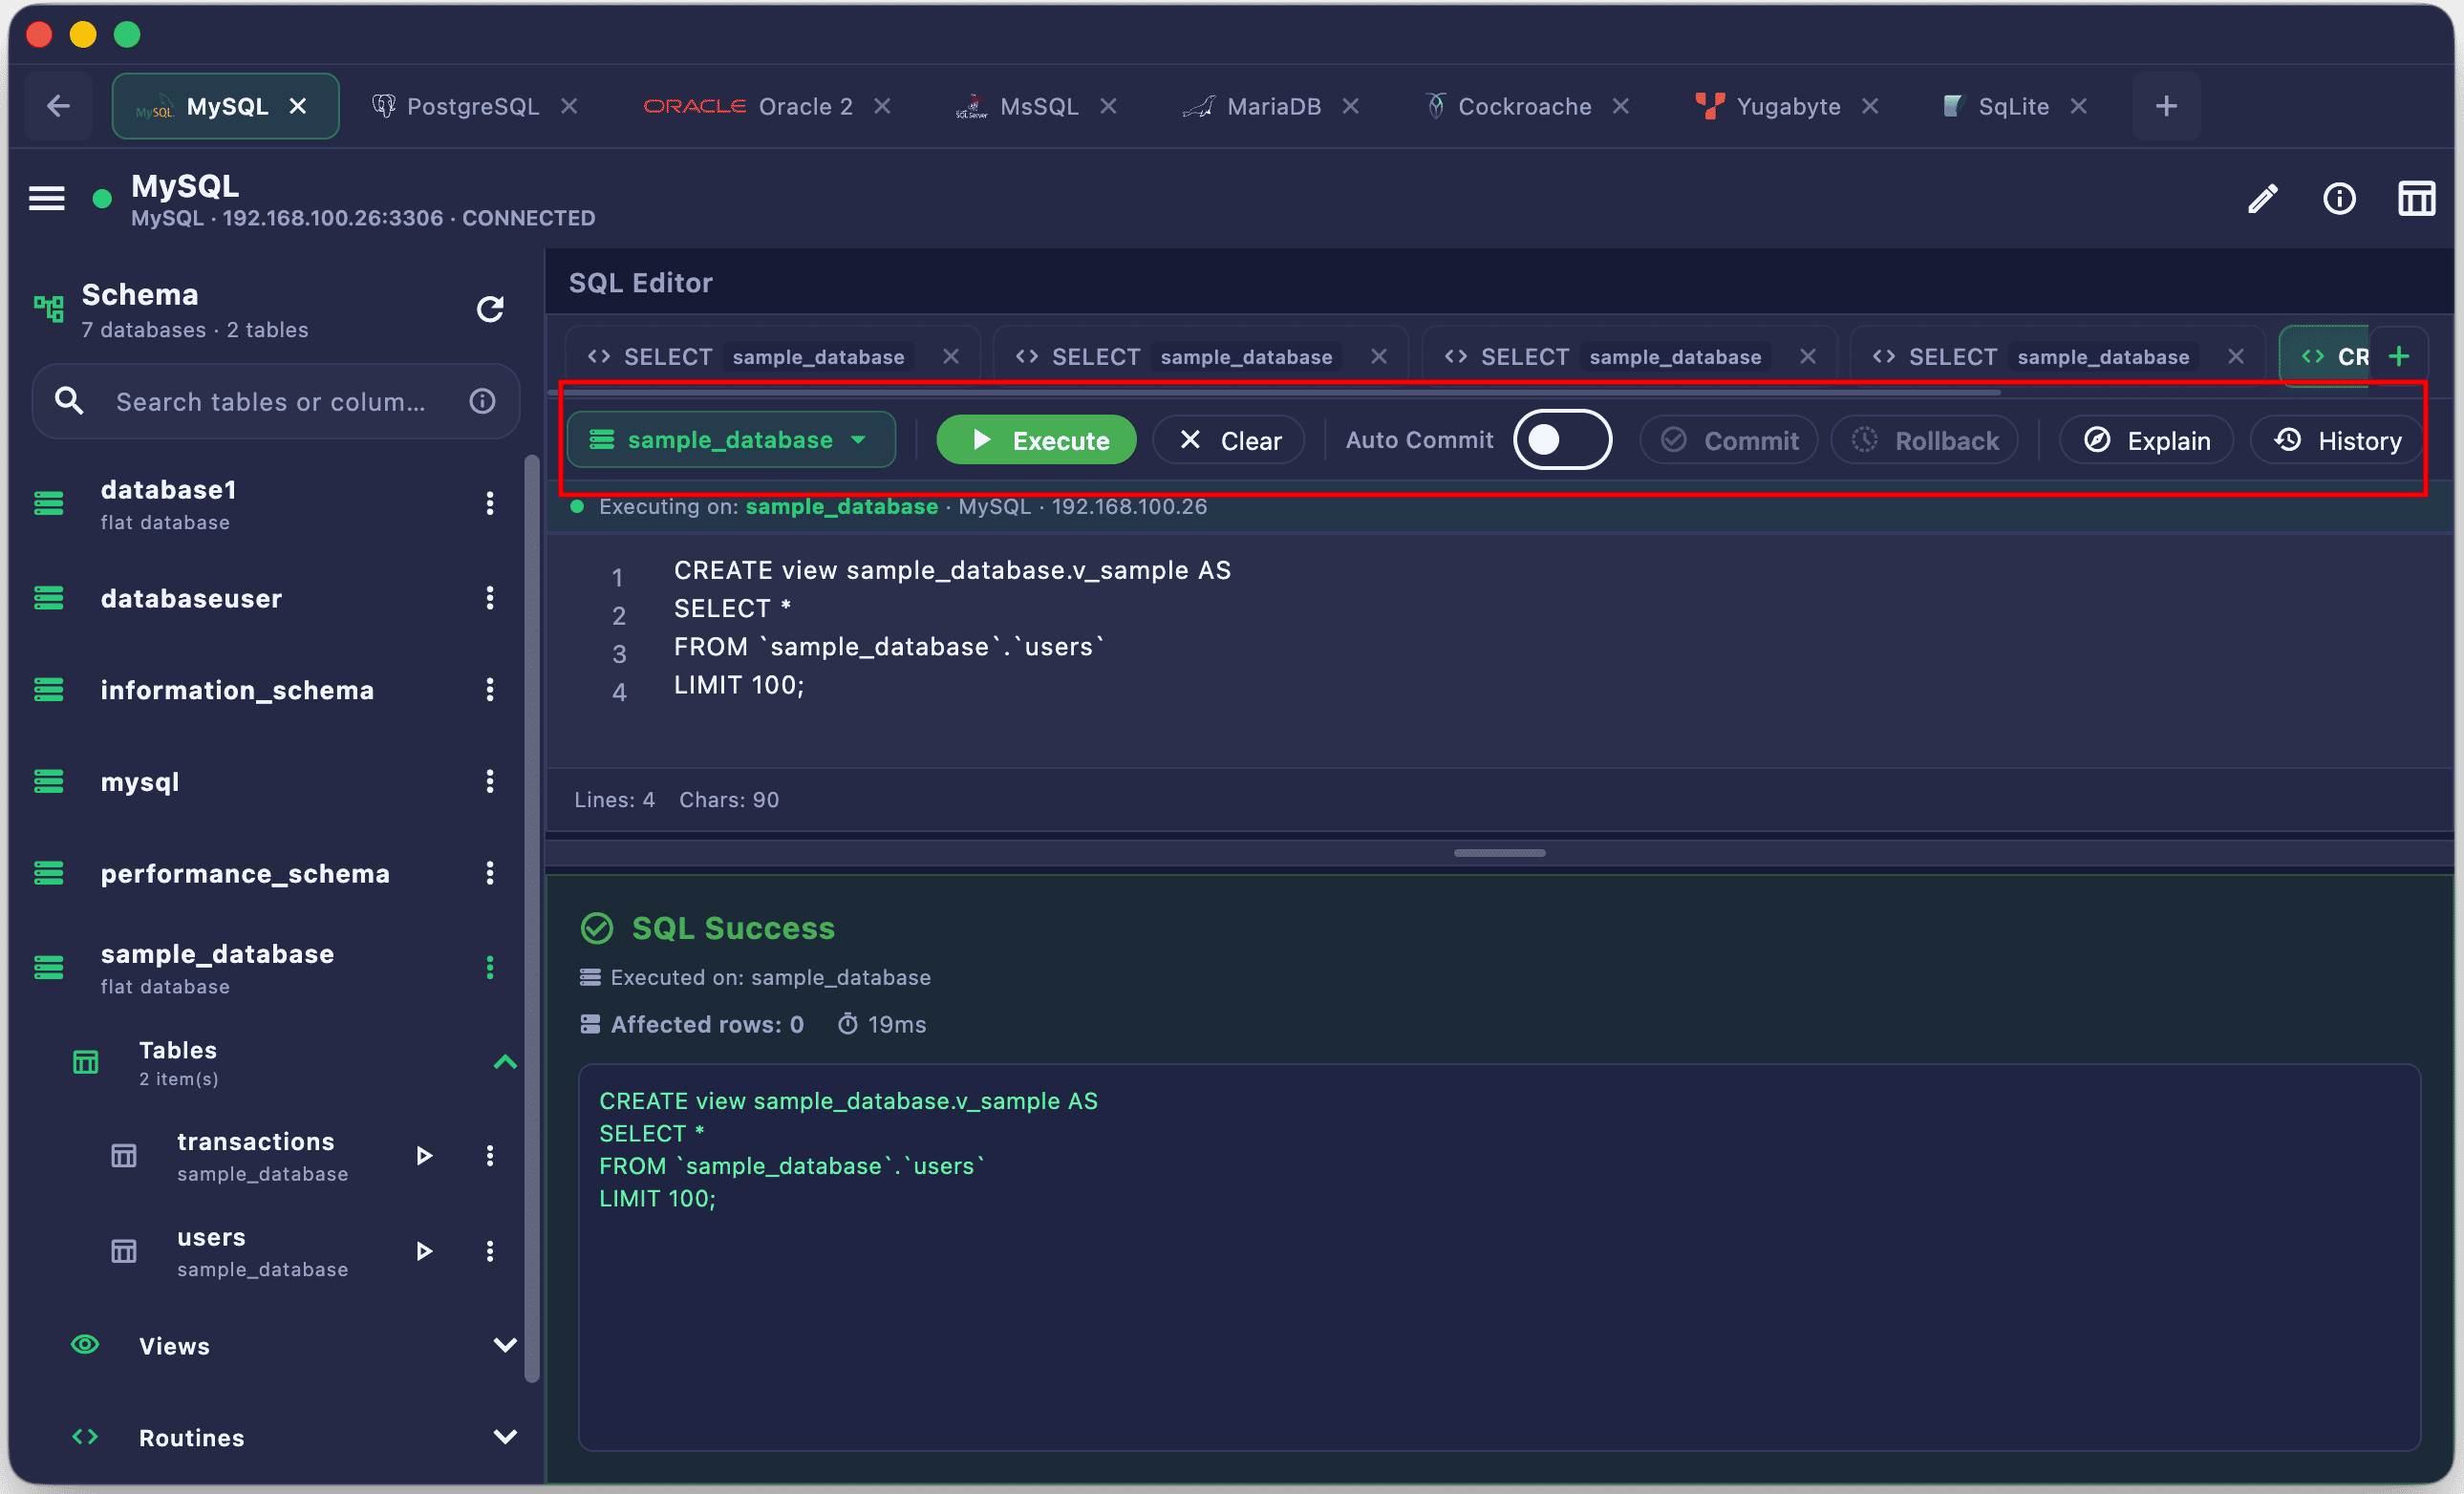Grab the editor/results splitter handle
This screenshot has width=2464, height=1494.
click(x=1499, y=854)
